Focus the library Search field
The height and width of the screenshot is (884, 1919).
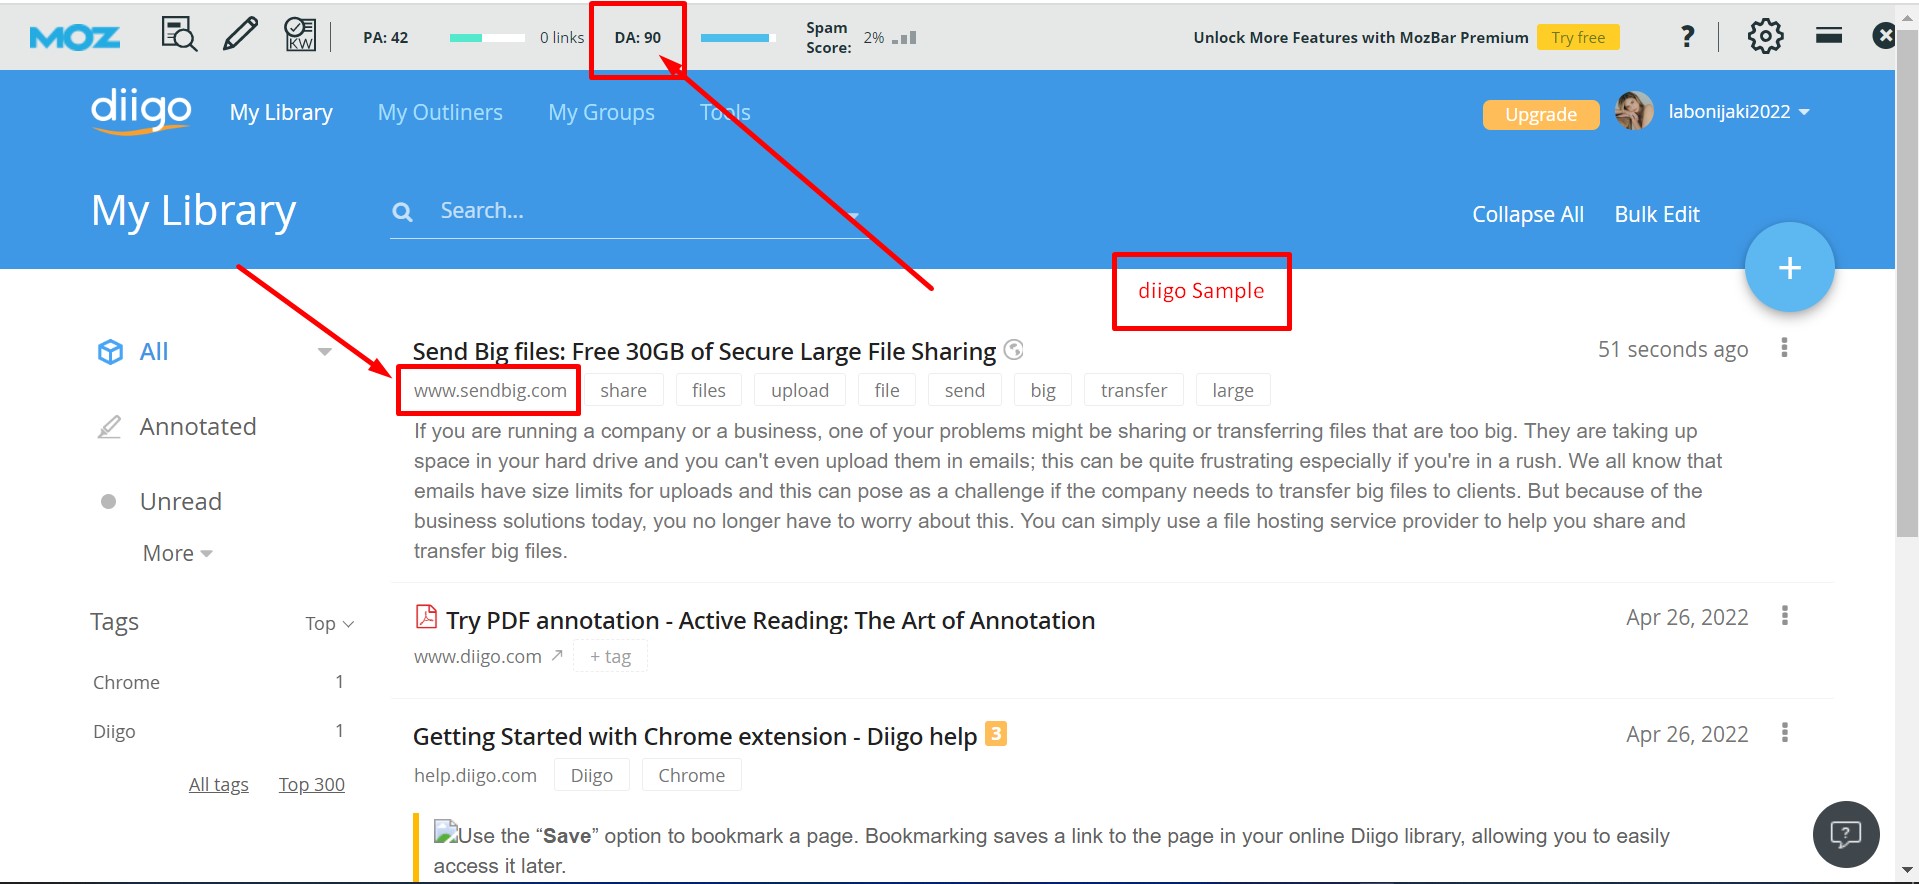coord(630,211)
